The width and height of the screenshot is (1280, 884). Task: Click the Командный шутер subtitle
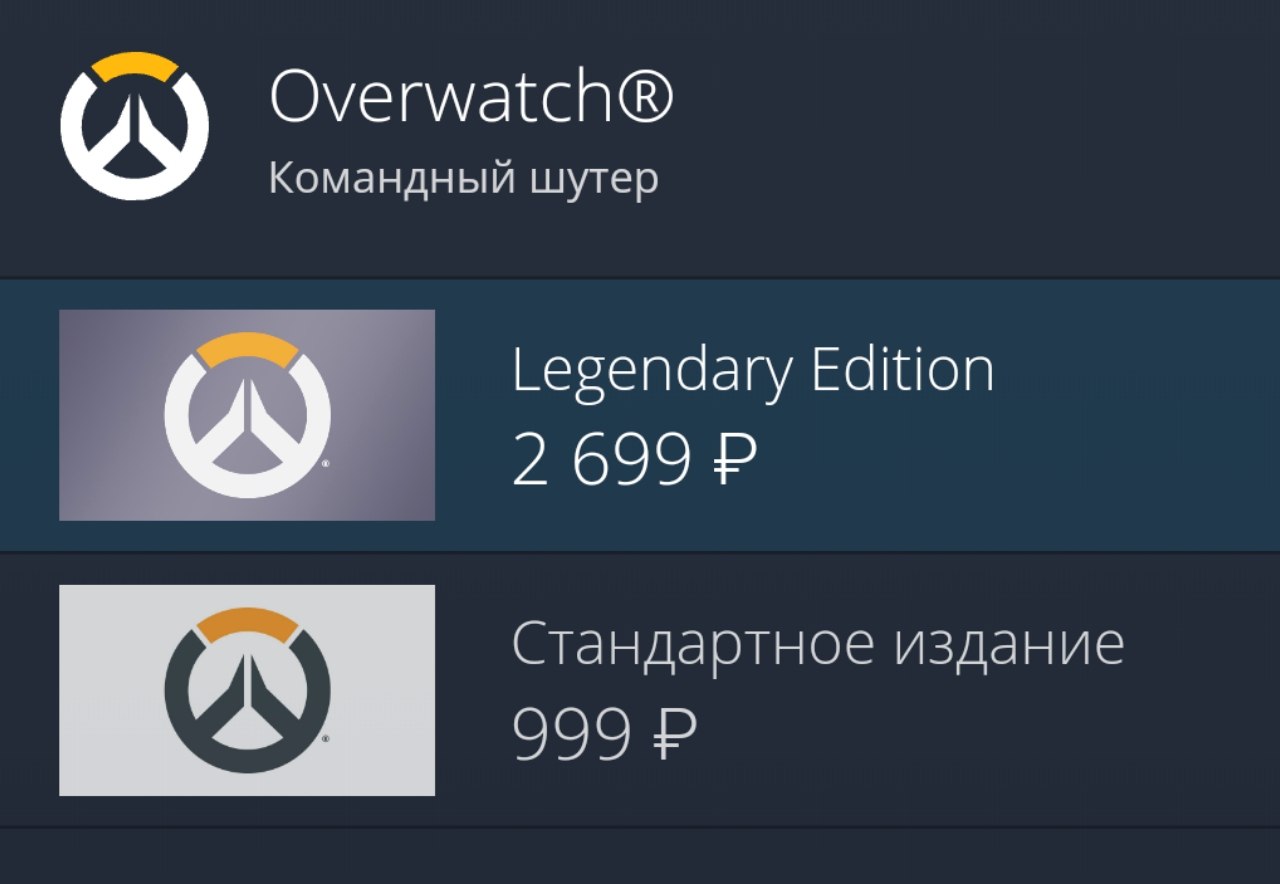pyautogui.click(x=464, y=180)
